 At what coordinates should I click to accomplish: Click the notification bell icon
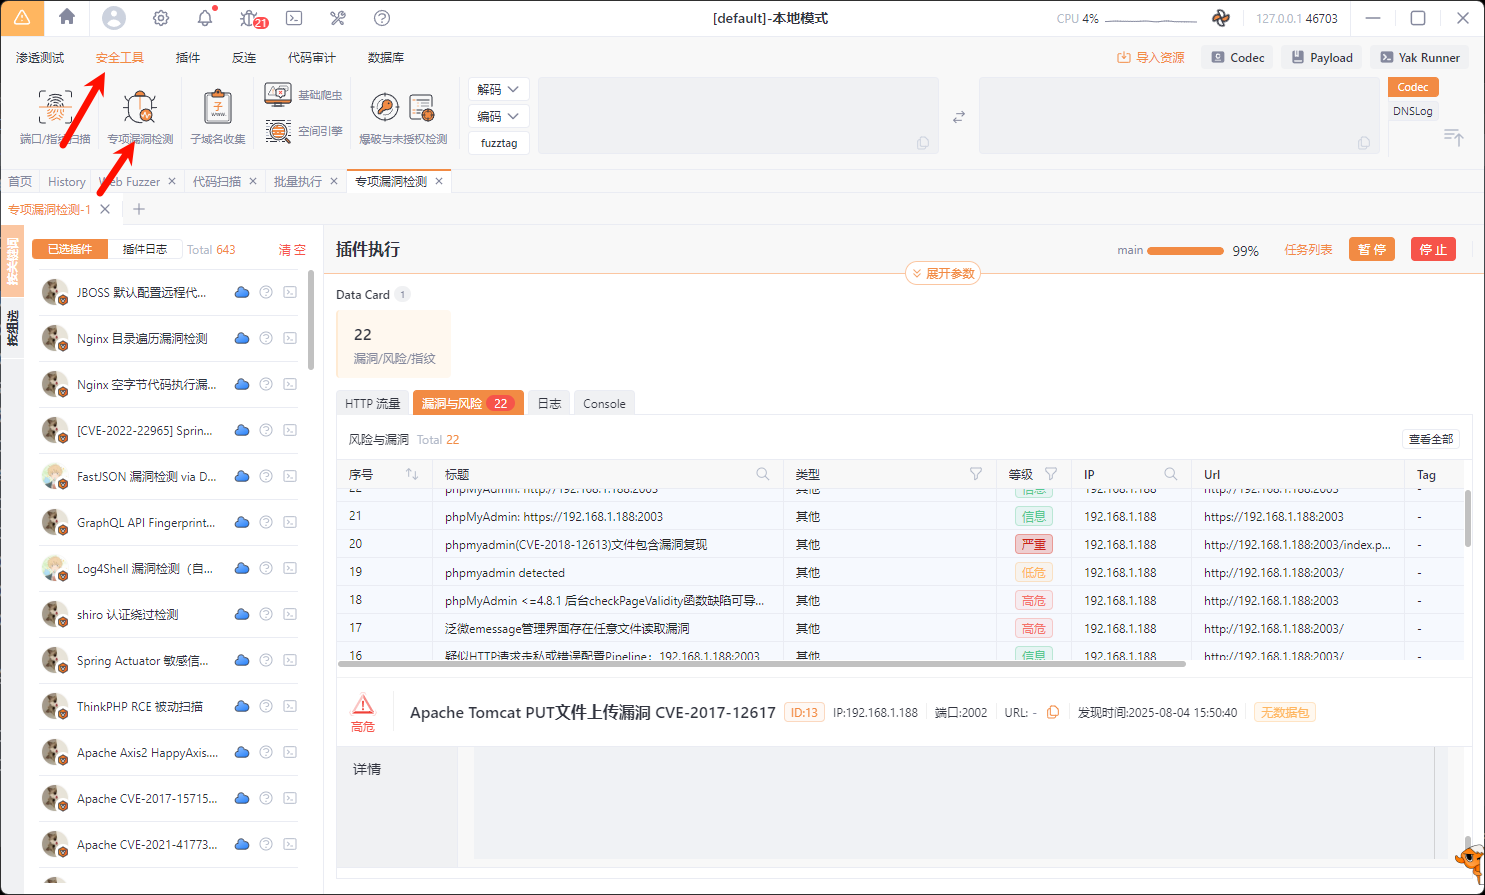(x=204, y=17)
